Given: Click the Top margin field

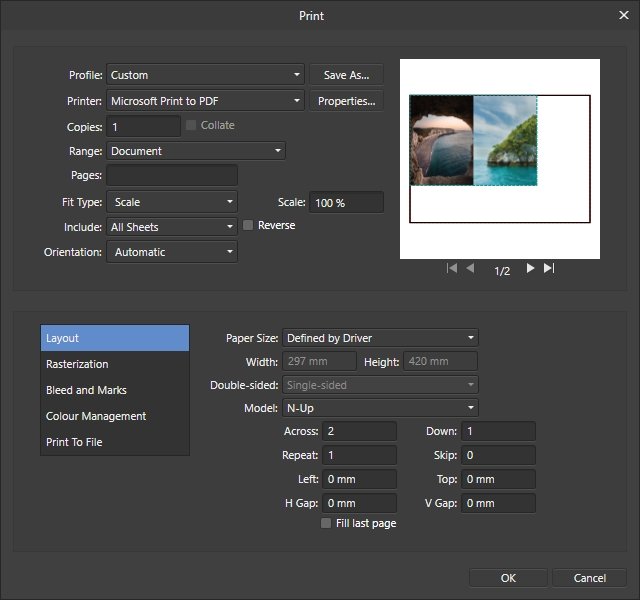Looking at the screenshot, I should (498, 479).
